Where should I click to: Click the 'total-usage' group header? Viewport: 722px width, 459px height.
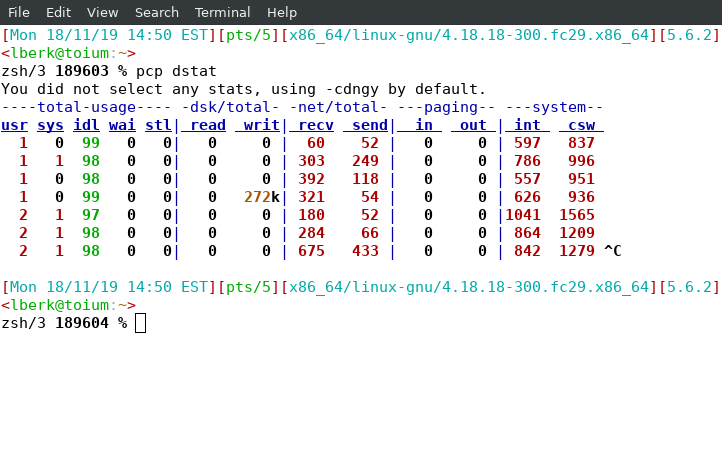click(86, 107)
